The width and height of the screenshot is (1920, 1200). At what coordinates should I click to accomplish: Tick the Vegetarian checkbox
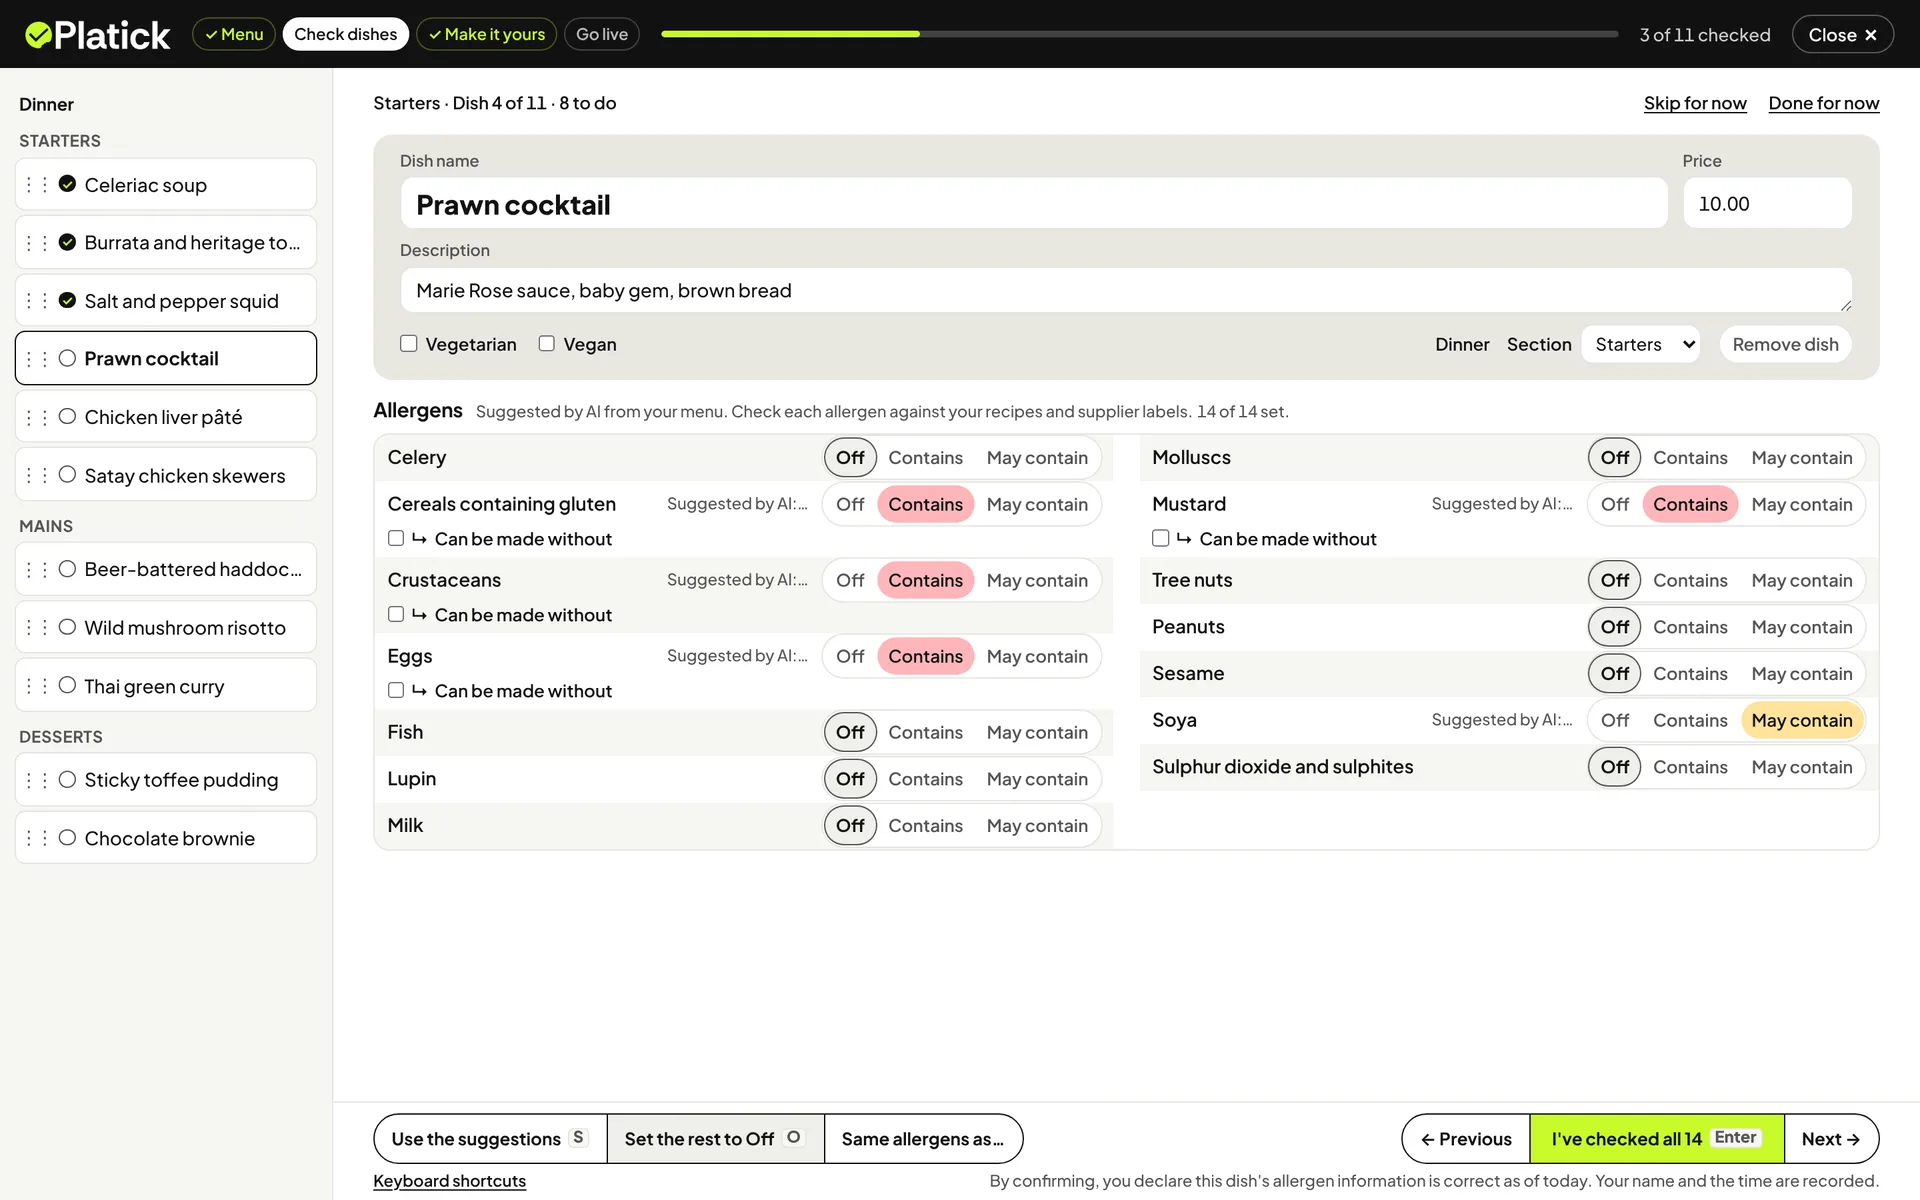(408, 344)
